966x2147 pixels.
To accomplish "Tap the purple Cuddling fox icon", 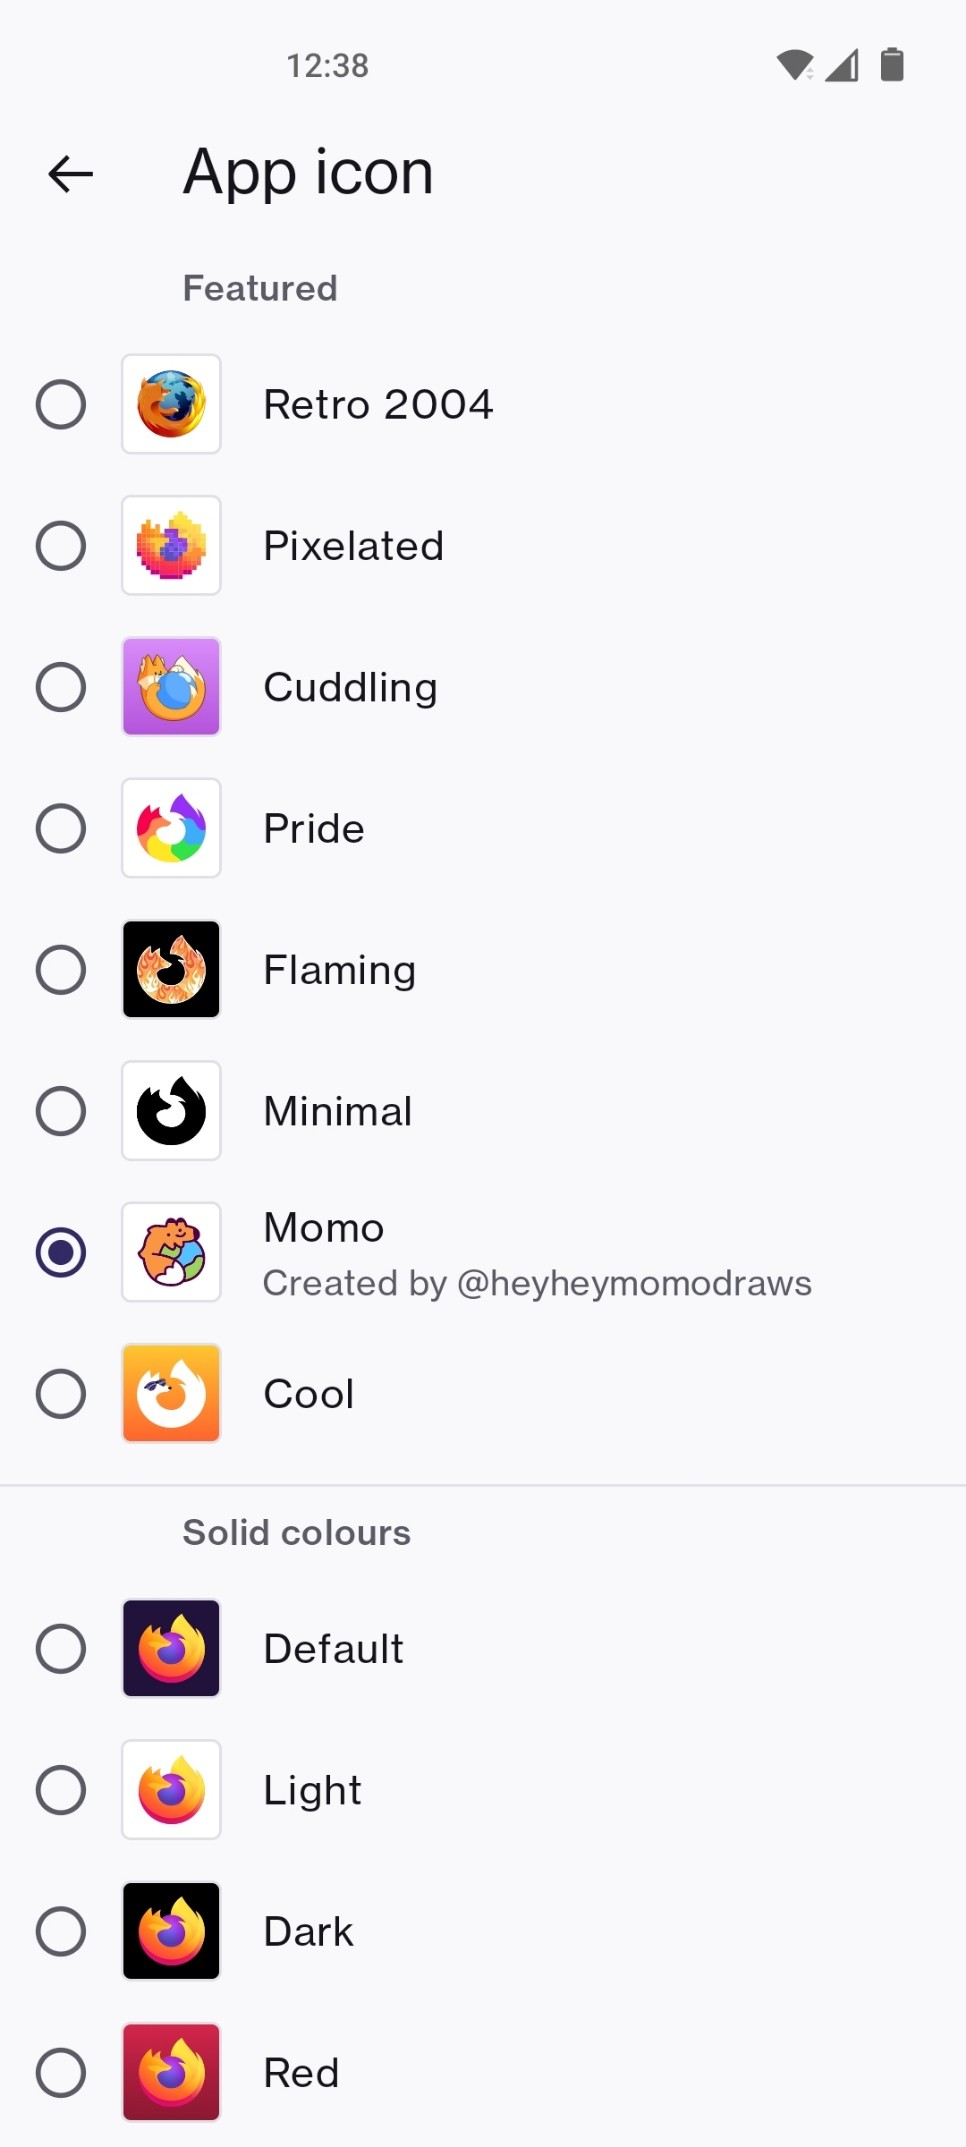I will click(x=171, y=687).
